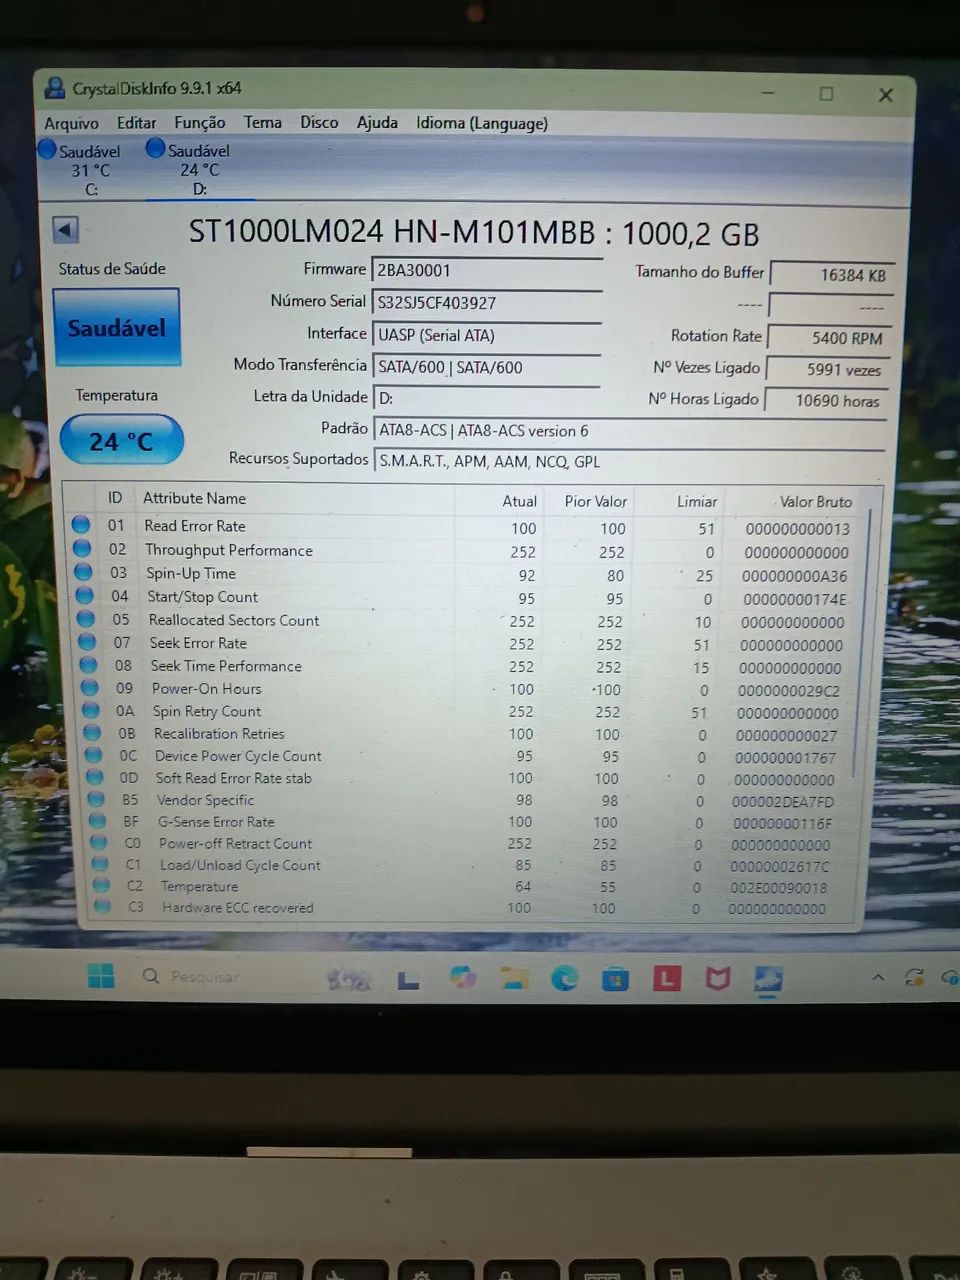Image resolution: width=960 pixels, height=1280 pixels.
Task: Click the Recursos Suportados field
Action: pyautogui.click(x=630, y=461)
